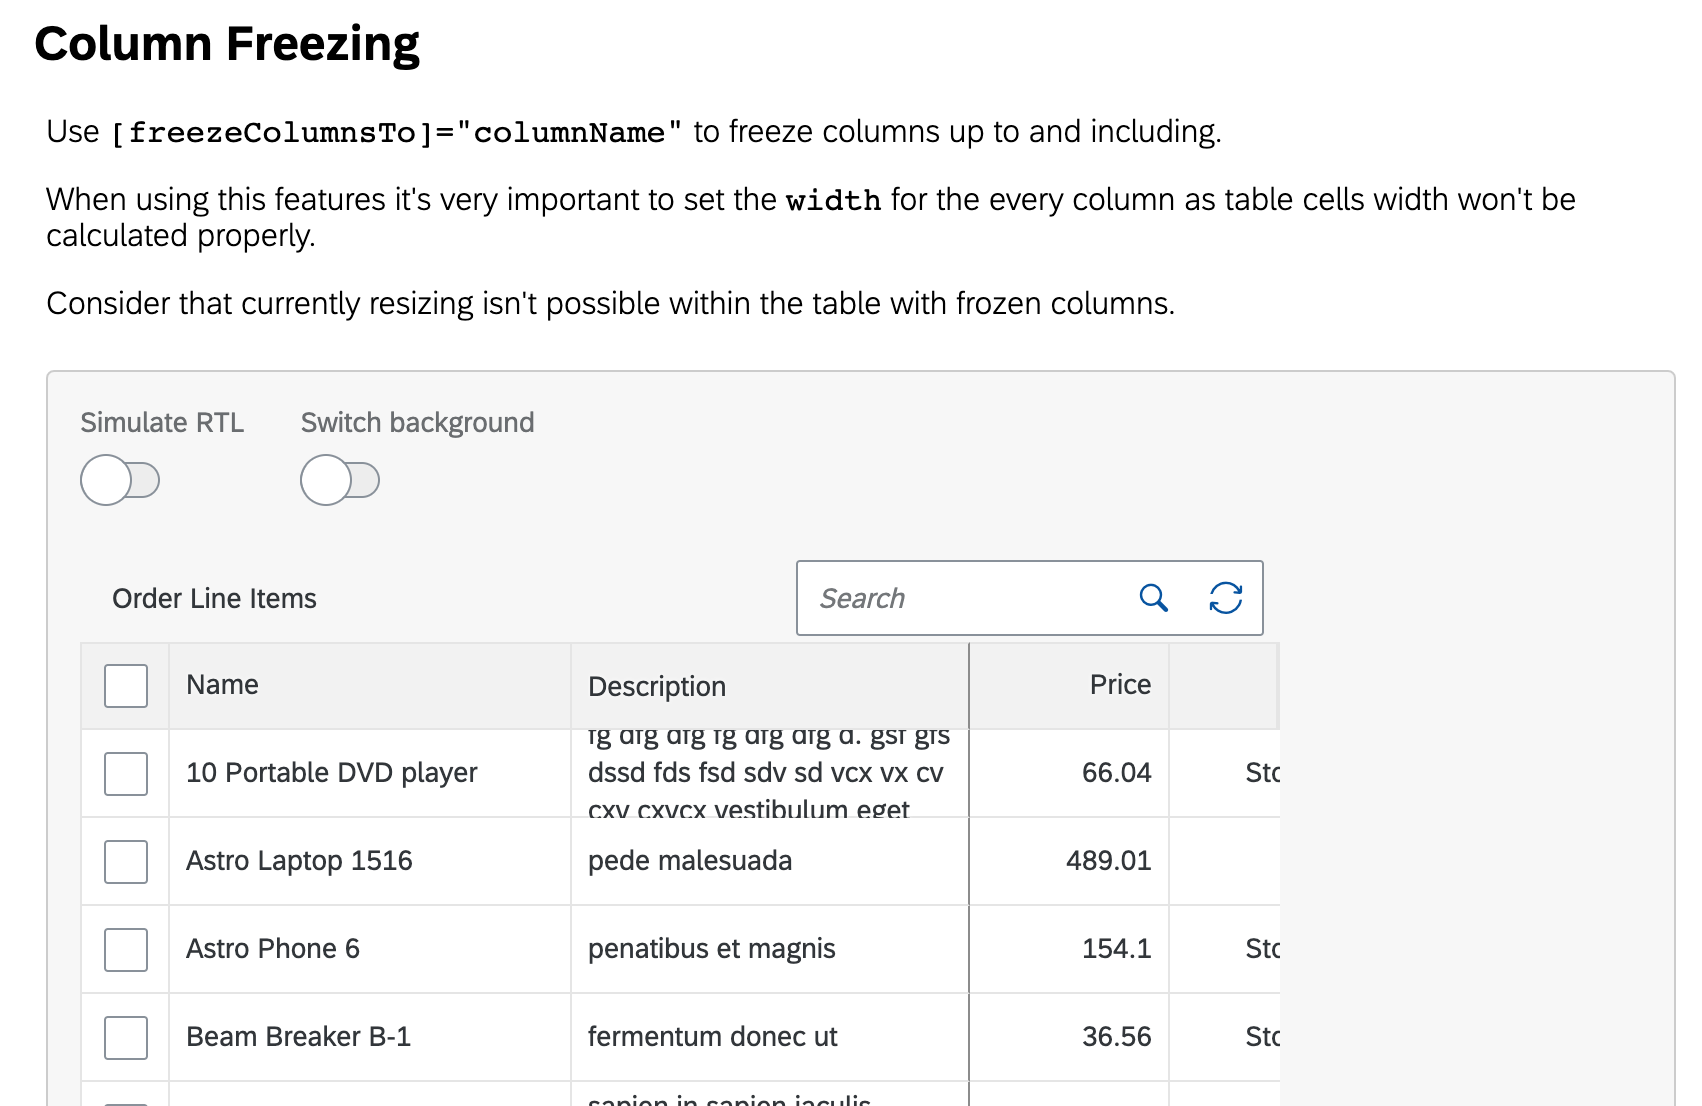Toggle the Simulate RTL switch
Screen dimensions: 1702x1106
coord(120,480)
